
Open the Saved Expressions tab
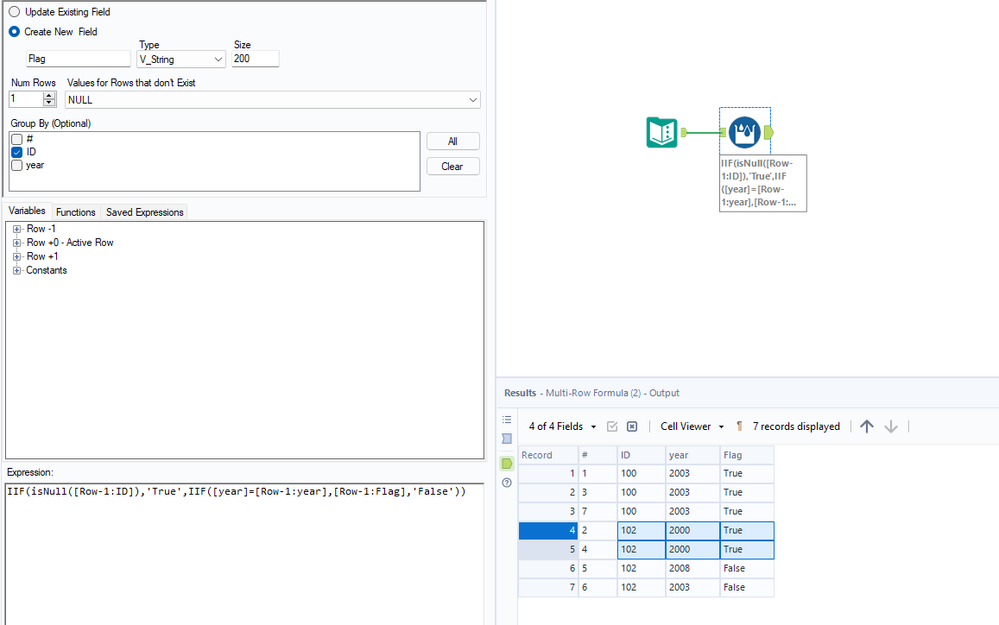point(145,212)
